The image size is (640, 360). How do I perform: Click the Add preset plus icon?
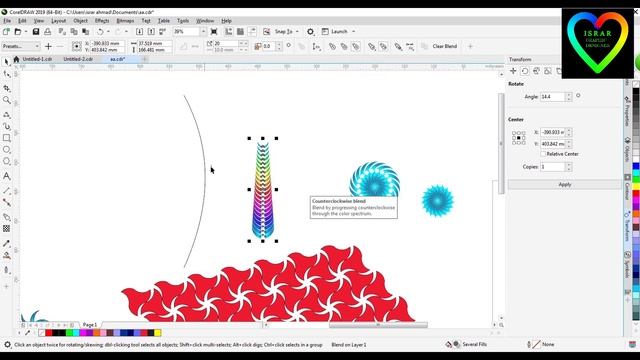click(48, 47)
